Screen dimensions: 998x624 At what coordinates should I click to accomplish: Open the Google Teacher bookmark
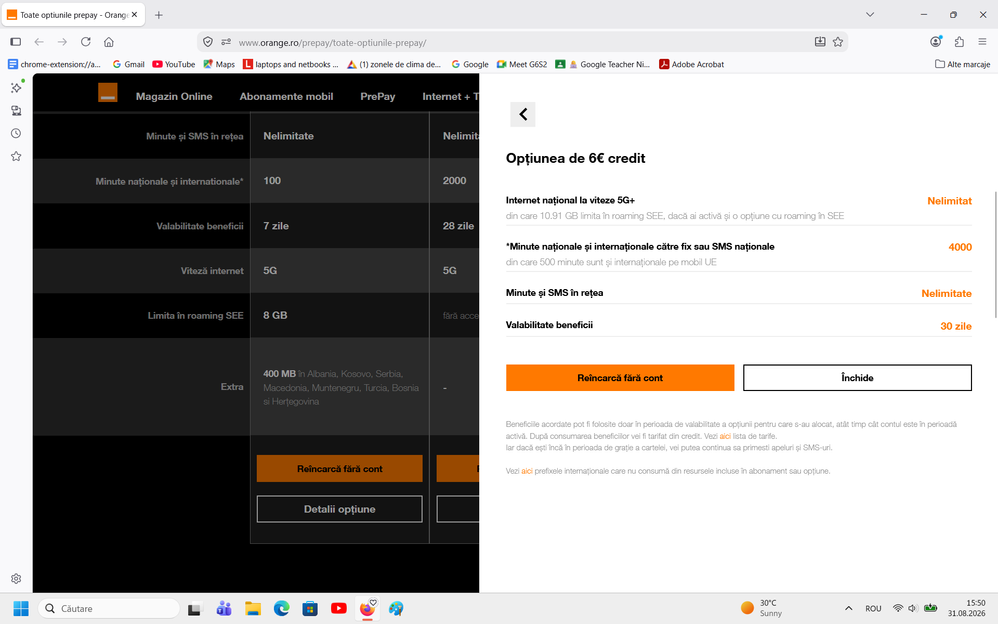tap(609, 64)
